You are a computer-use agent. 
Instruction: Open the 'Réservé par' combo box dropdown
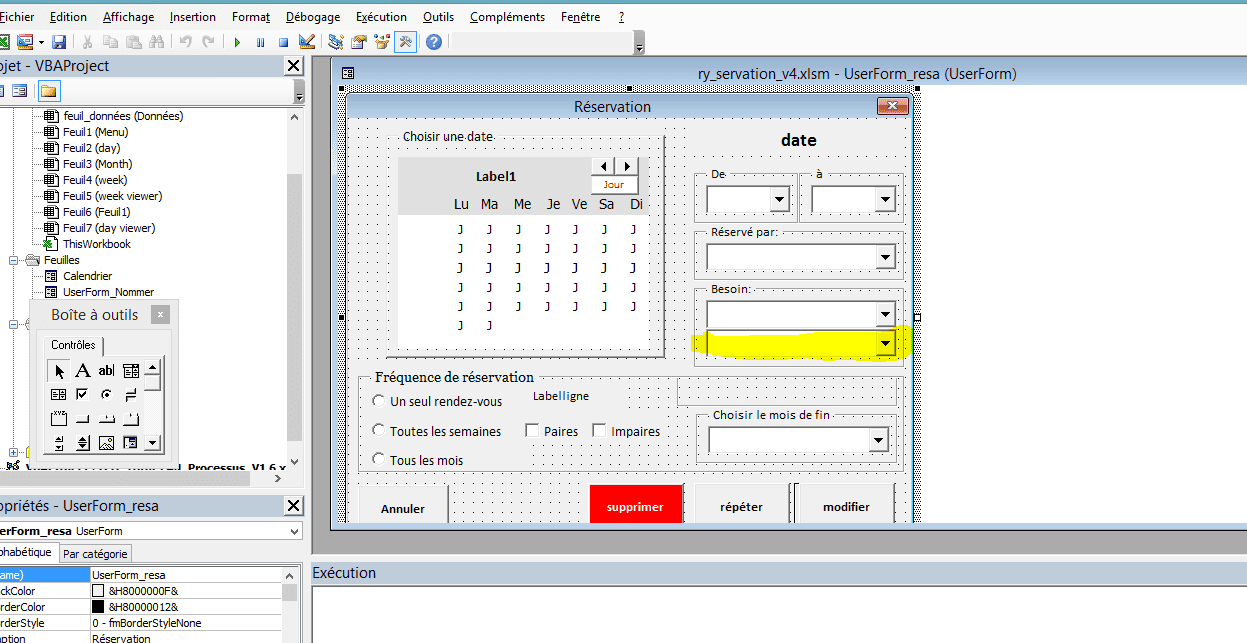click(884, 258)
